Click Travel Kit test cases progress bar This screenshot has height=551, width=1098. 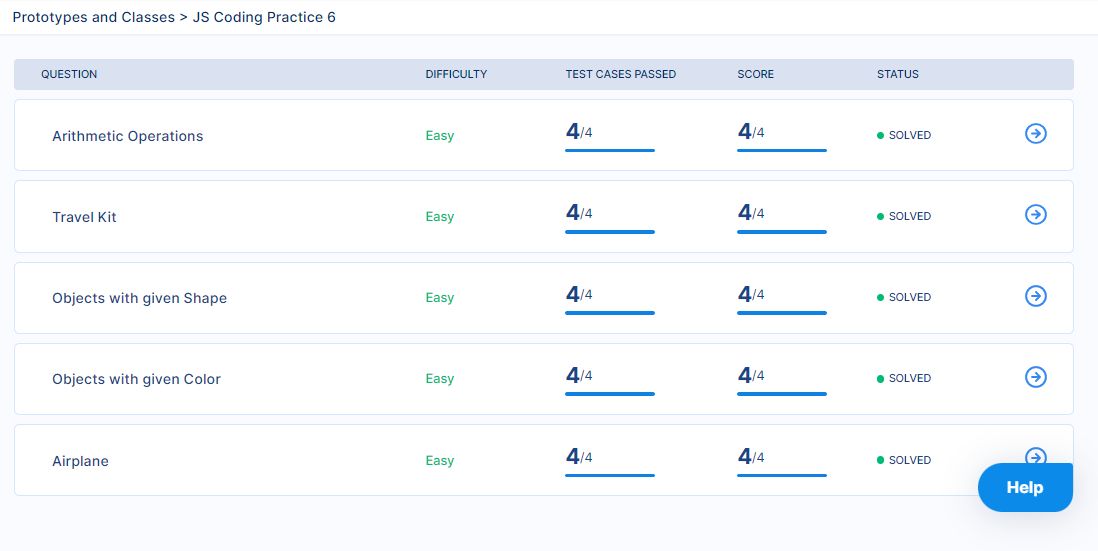pyautogui.click(x=610, y=232)
